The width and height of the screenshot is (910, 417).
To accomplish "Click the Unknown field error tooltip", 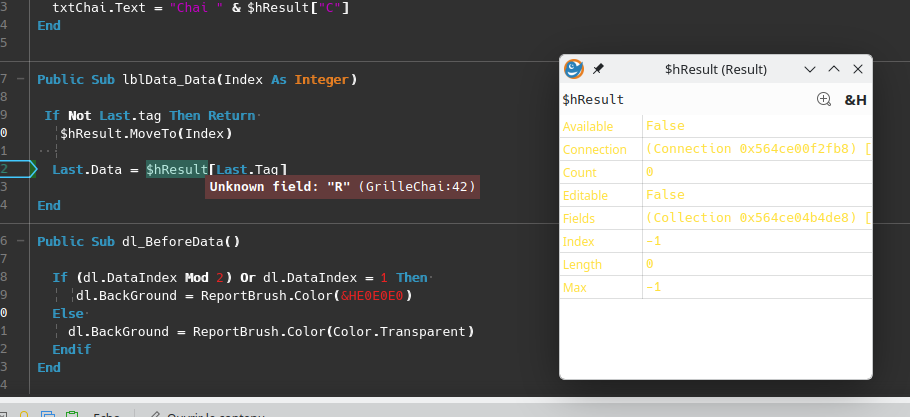I will [x=342, y=187].
